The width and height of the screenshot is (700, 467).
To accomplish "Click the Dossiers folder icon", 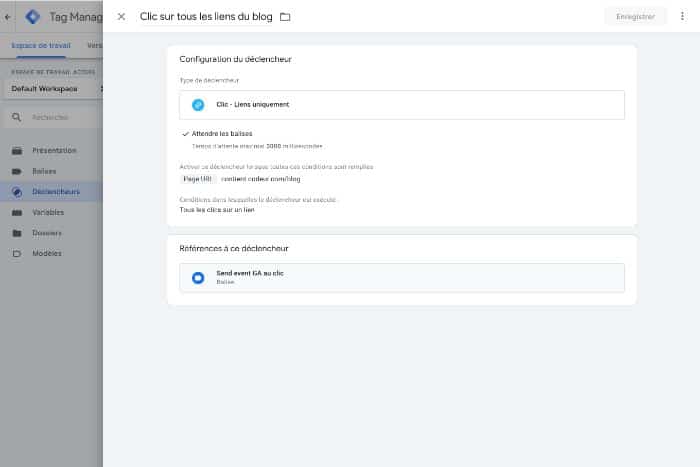I will pyautogui.click(x=17, y=233).
